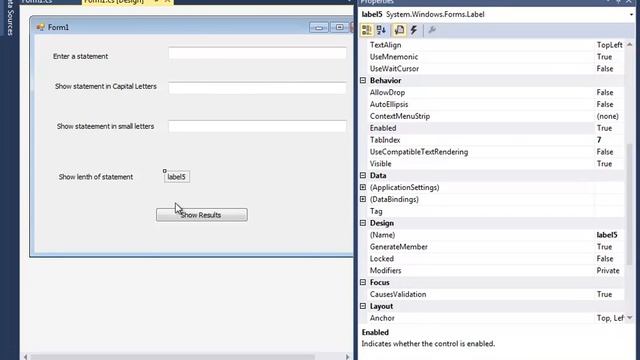Click the Form1 window icon

click(x=40, y=27)
